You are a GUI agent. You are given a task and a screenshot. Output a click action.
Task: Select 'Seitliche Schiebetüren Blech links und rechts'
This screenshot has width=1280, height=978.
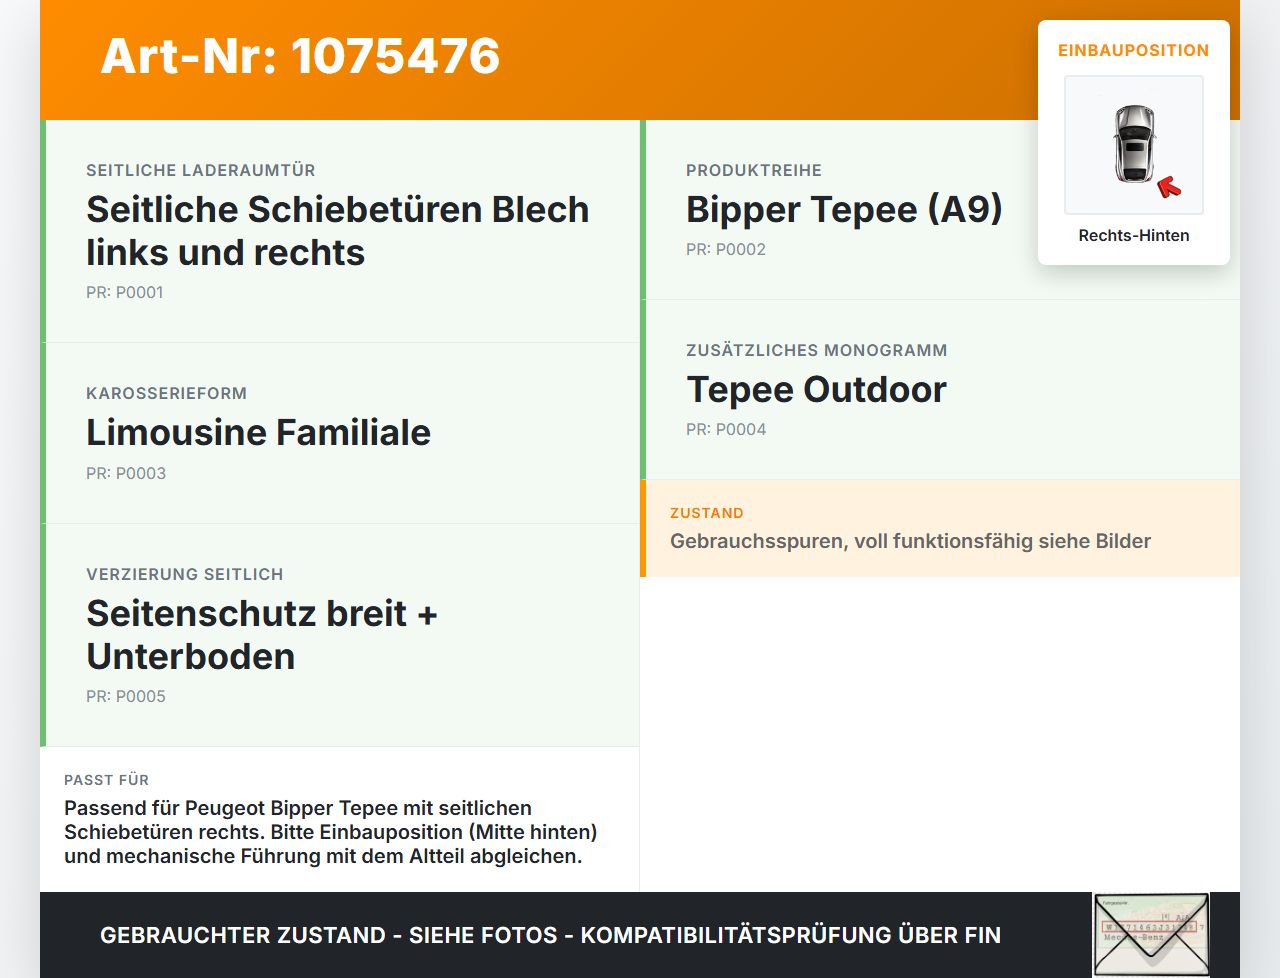(x=337, y=231)
